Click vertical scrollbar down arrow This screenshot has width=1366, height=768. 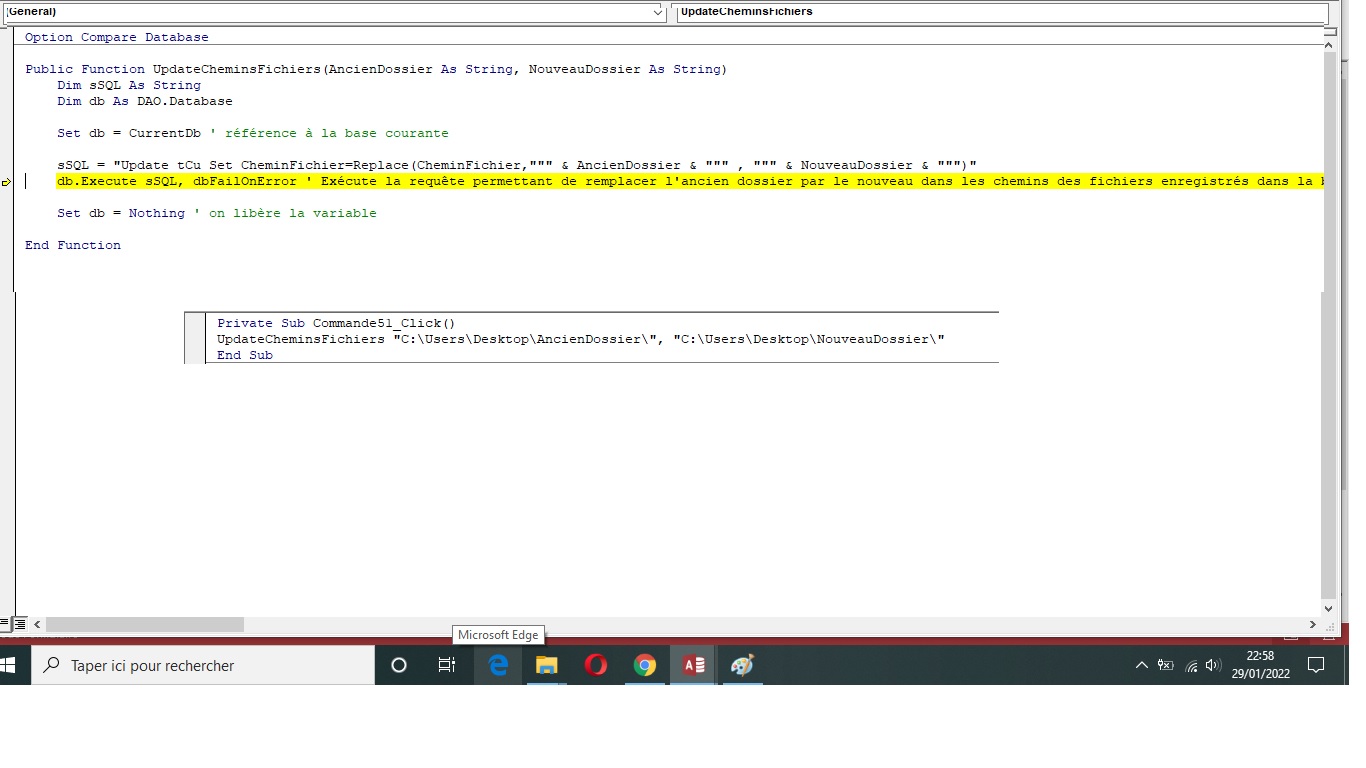1328,608
